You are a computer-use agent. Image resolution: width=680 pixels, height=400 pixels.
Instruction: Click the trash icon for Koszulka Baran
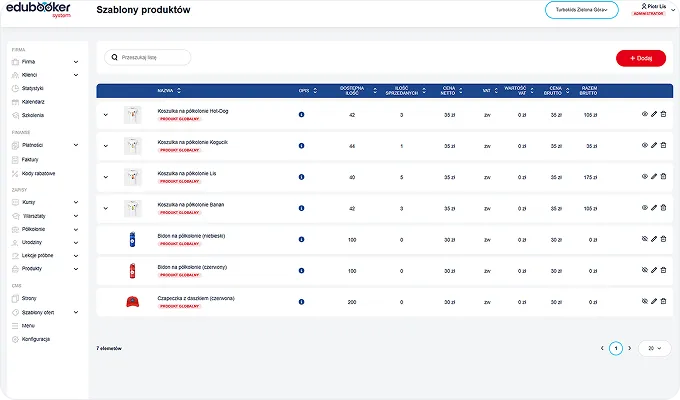pyautogui.click(x=663, y=208)
